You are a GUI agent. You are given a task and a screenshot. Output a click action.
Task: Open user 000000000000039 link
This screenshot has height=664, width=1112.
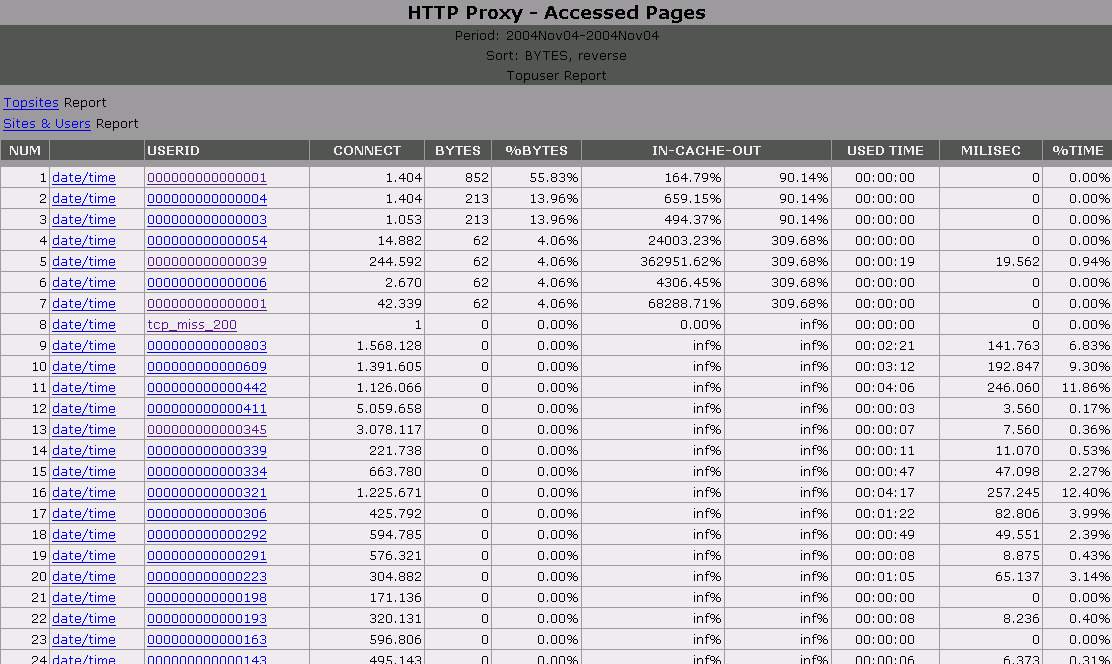[207, 262]
